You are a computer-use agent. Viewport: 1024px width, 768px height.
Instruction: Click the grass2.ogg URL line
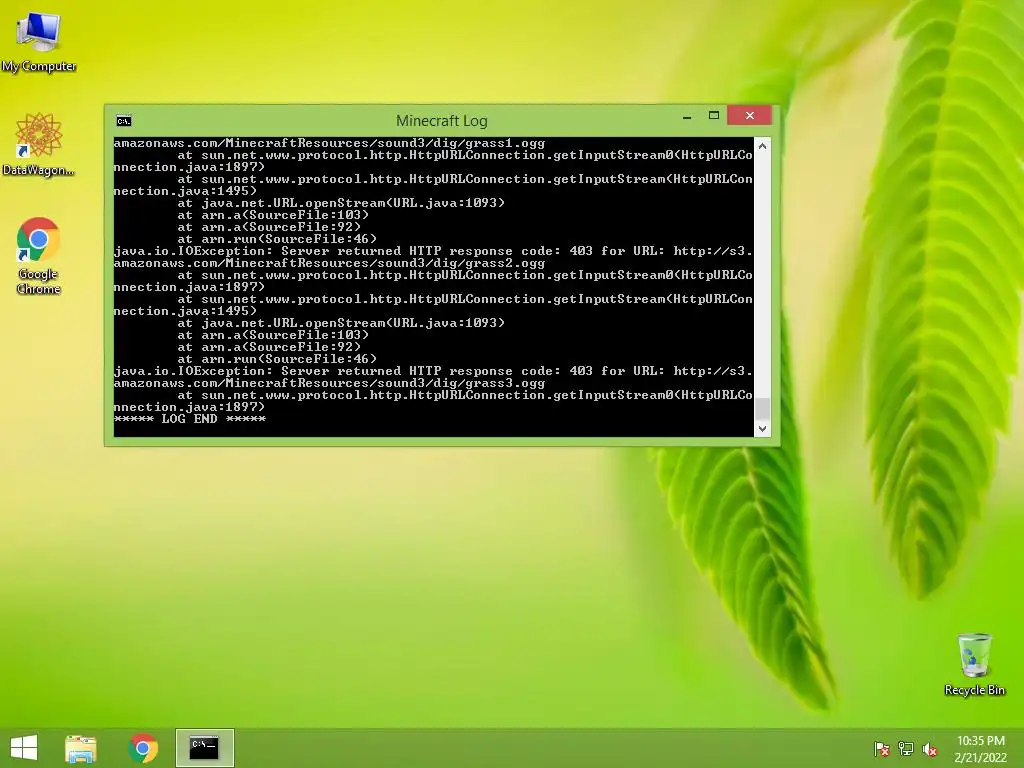[x=329, y=263]
